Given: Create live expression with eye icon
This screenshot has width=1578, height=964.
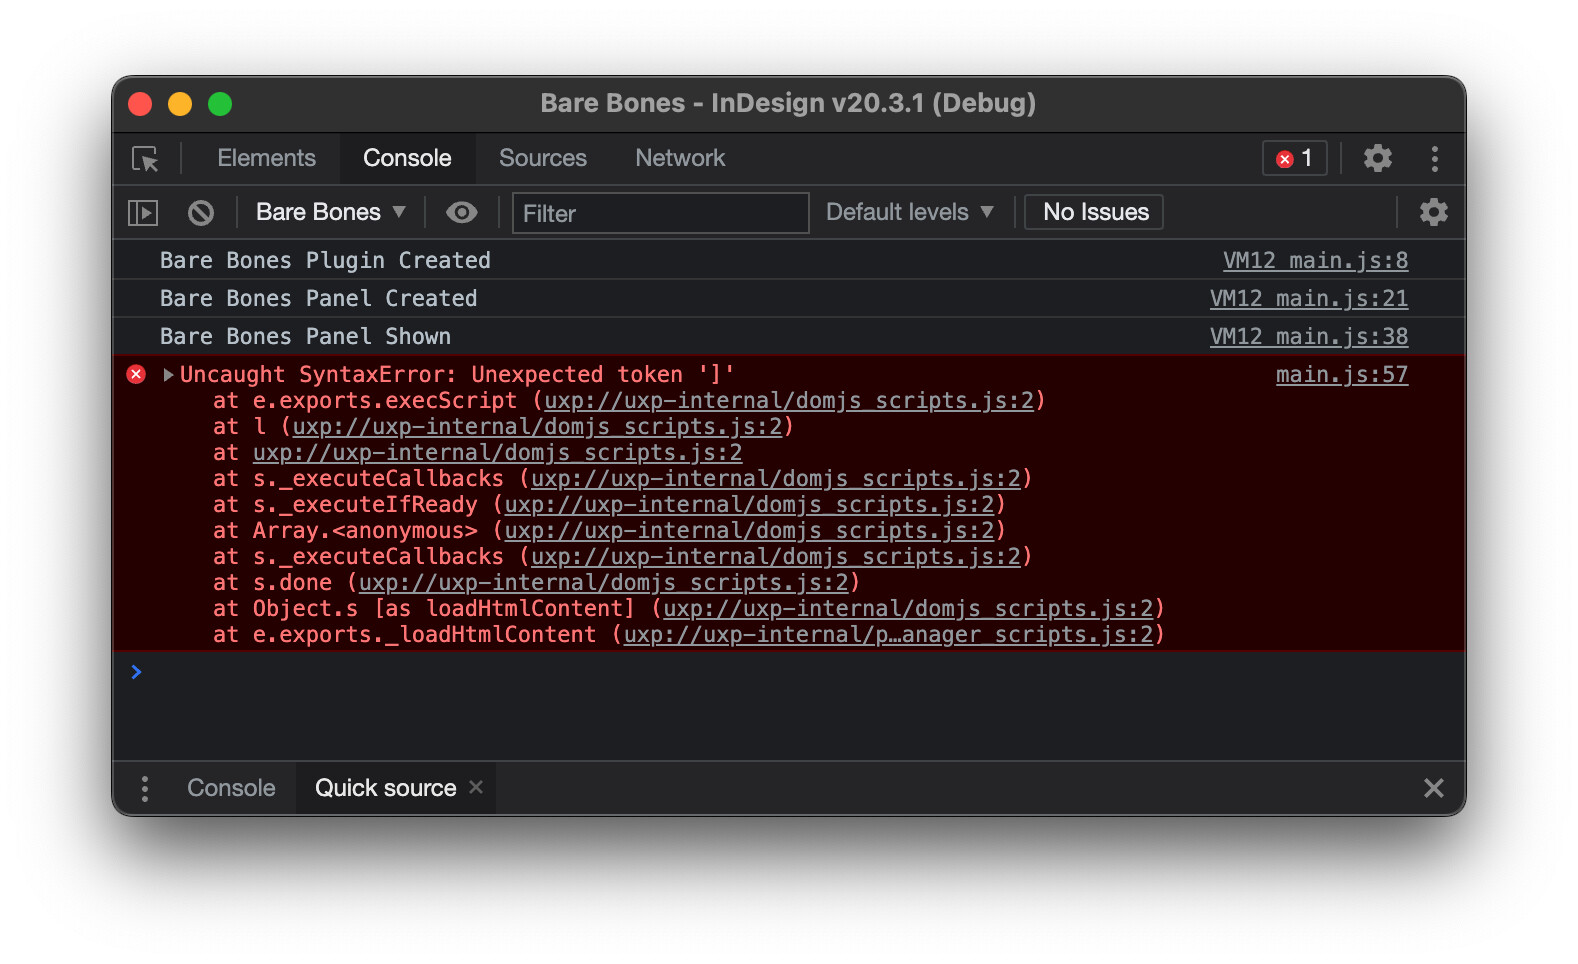Looking at the screenshot, I should [461, 212].
